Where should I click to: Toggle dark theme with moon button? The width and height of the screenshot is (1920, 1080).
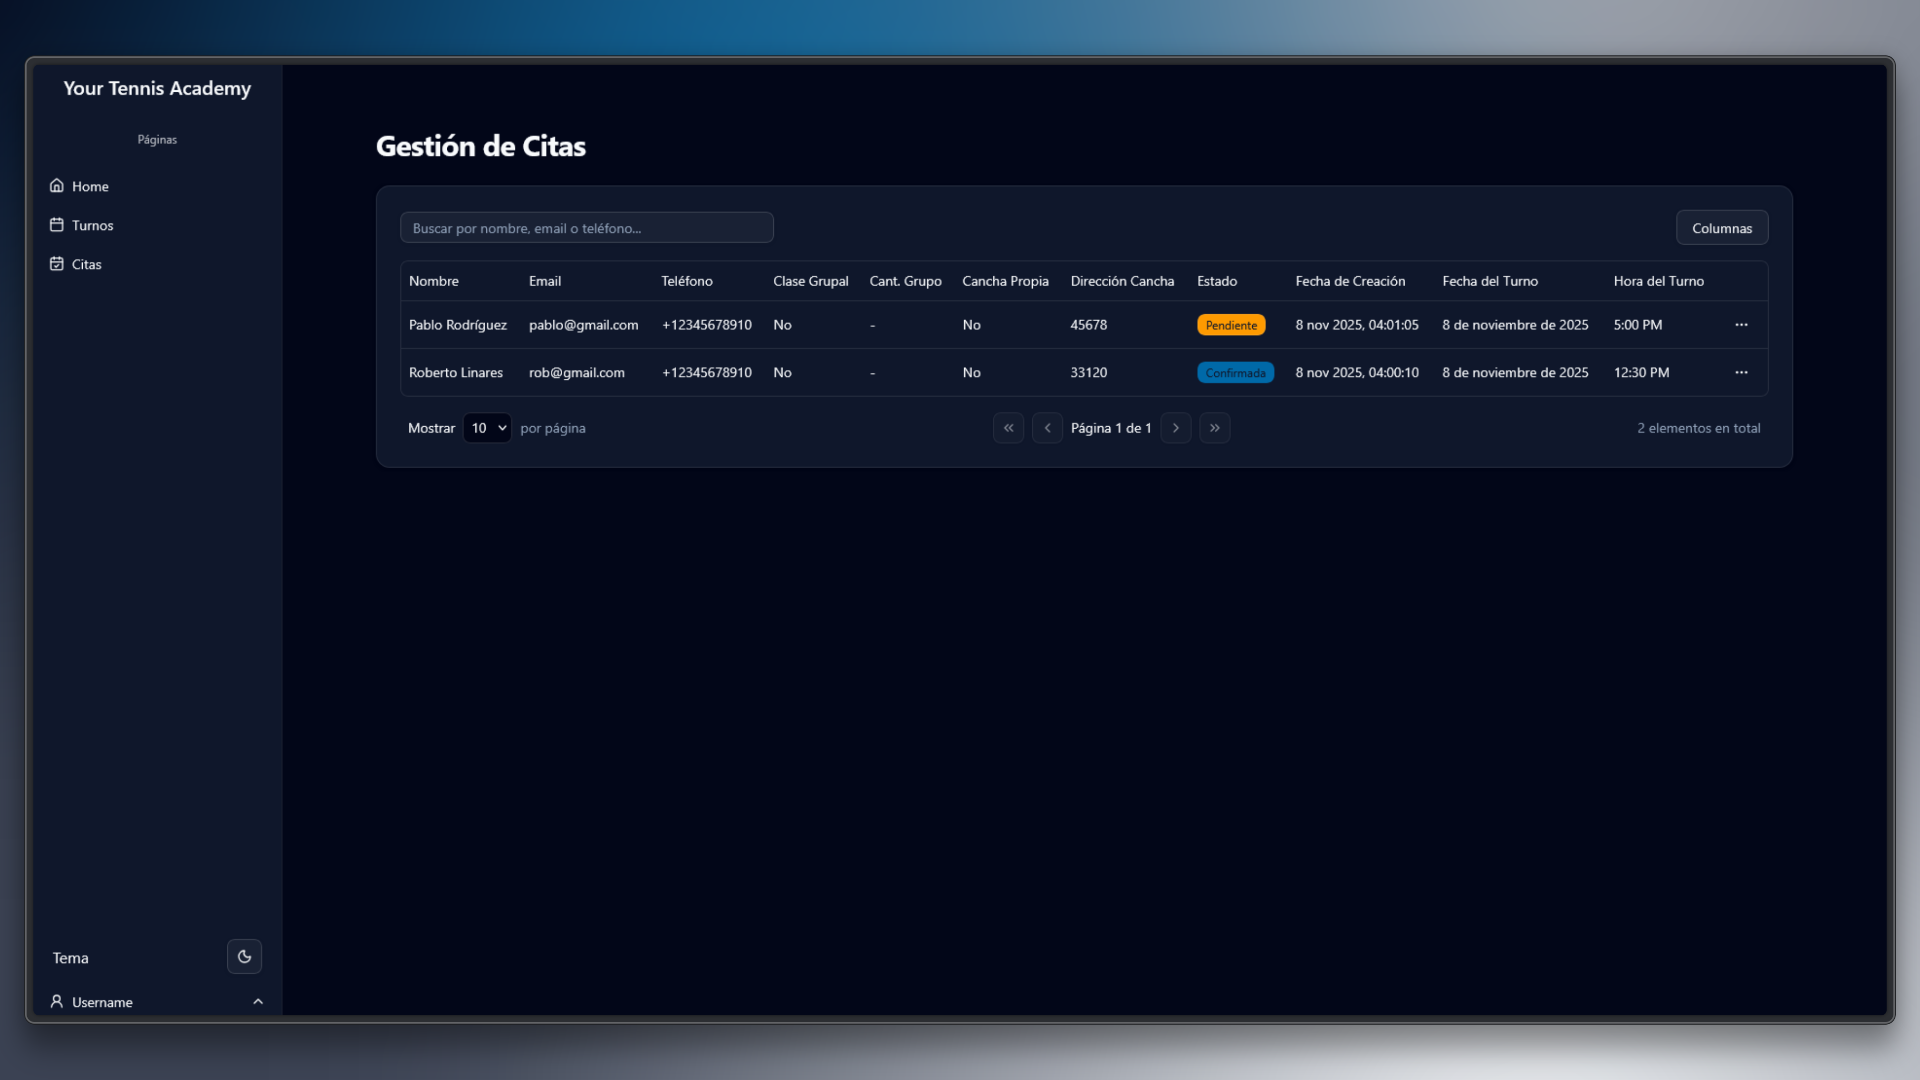[244, 957]
